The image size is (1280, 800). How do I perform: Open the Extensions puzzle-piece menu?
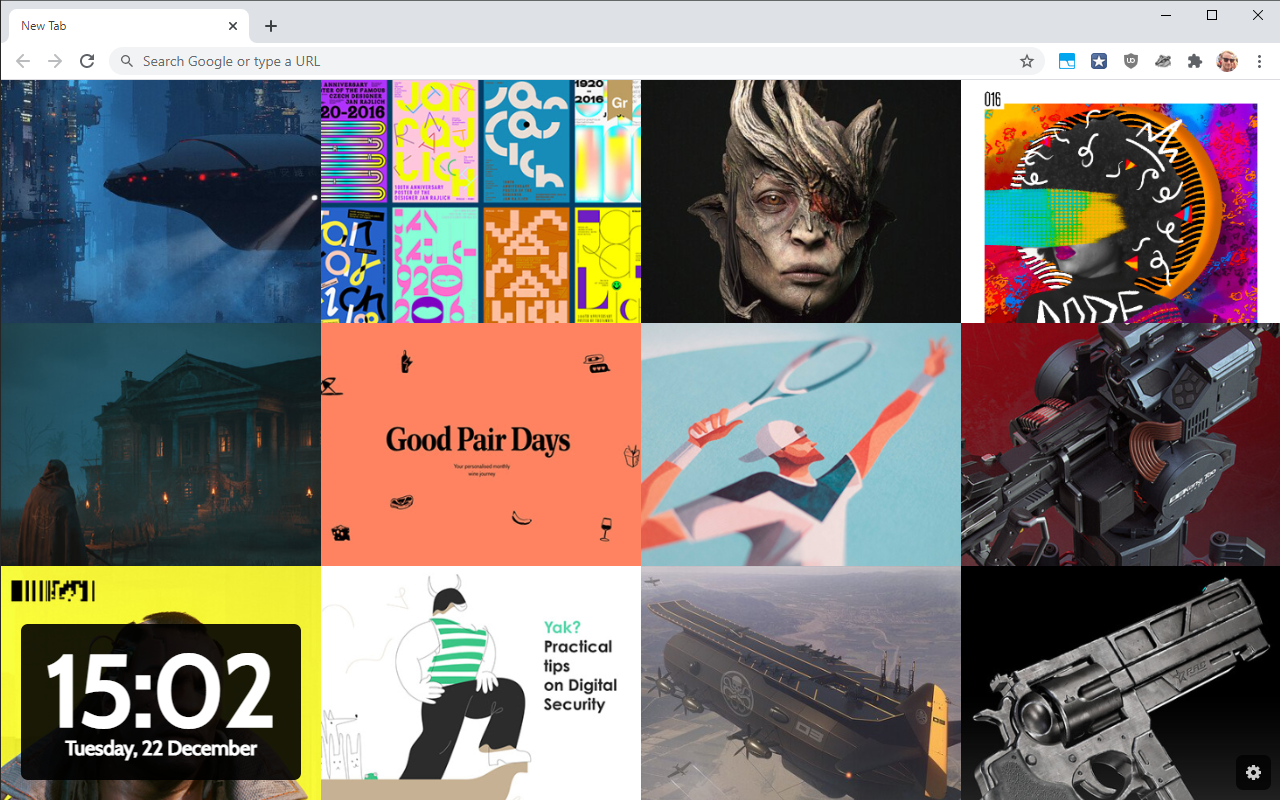click(1195, 61)
